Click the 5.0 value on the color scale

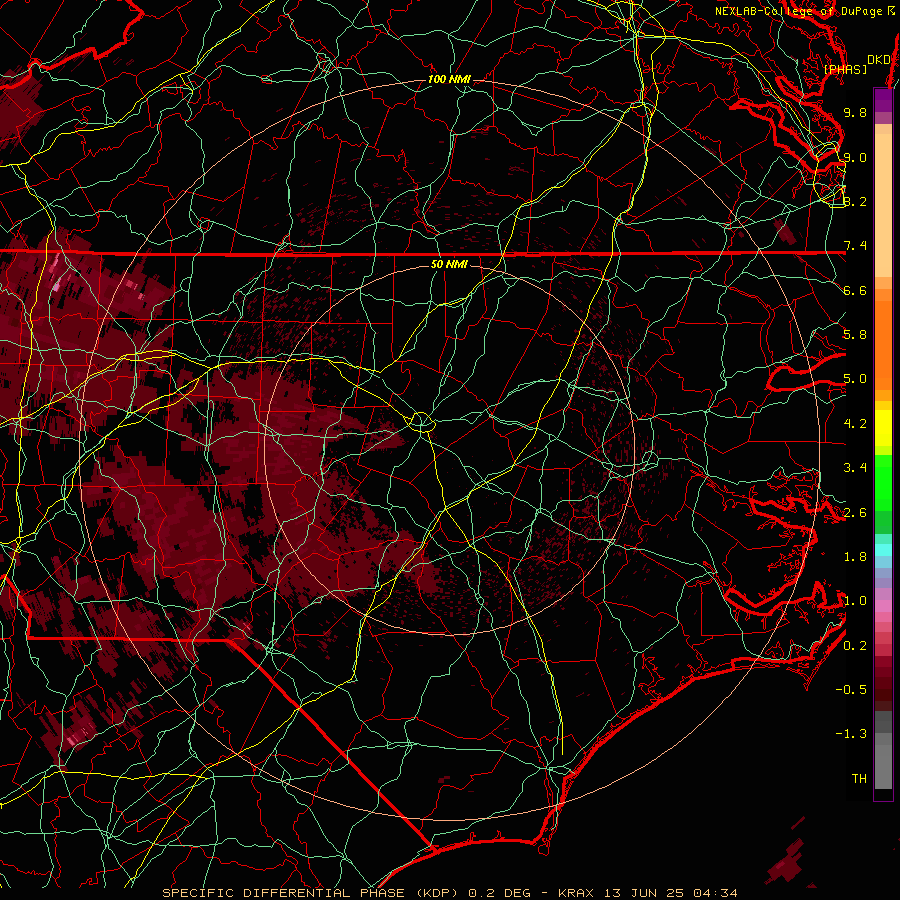click(x=855, y=379)
